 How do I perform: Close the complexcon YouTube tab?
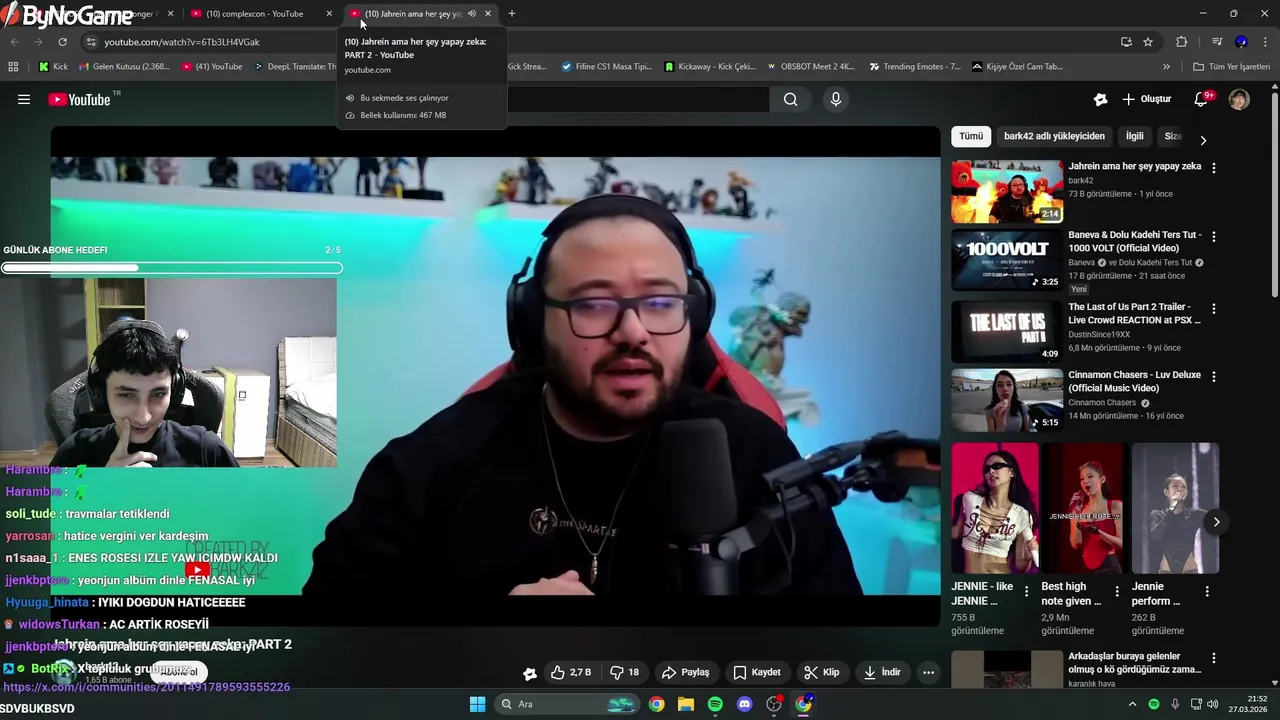329,14
